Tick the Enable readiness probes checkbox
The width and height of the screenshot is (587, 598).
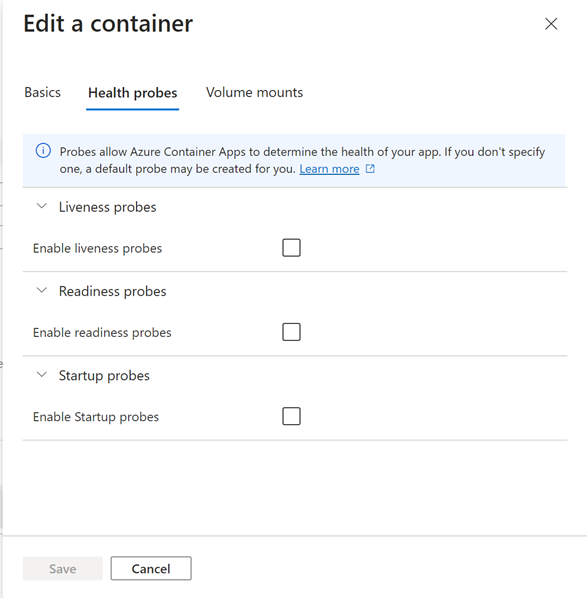click(291, 332)
